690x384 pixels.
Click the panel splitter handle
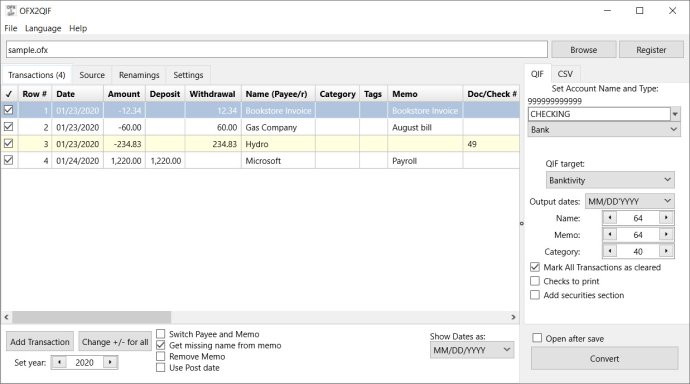click(522, 223)
